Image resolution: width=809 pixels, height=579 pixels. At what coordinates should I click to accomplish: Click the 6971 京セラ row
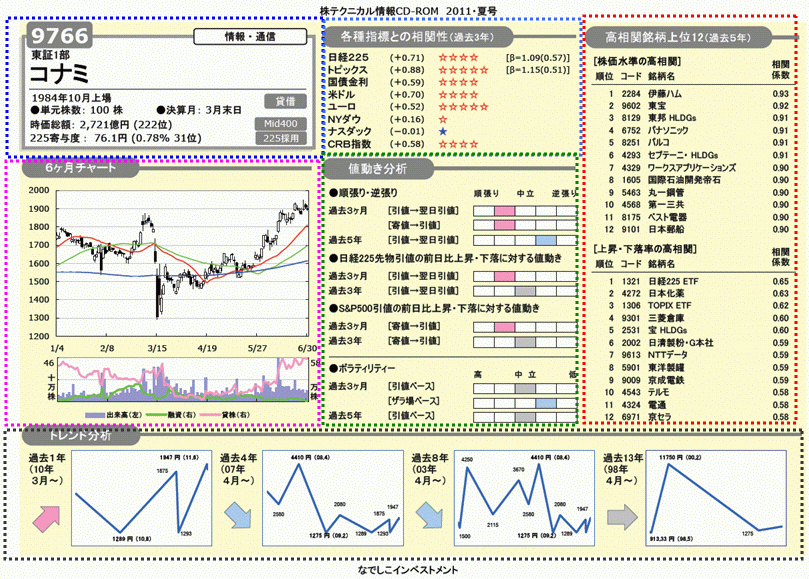point(693,417)
